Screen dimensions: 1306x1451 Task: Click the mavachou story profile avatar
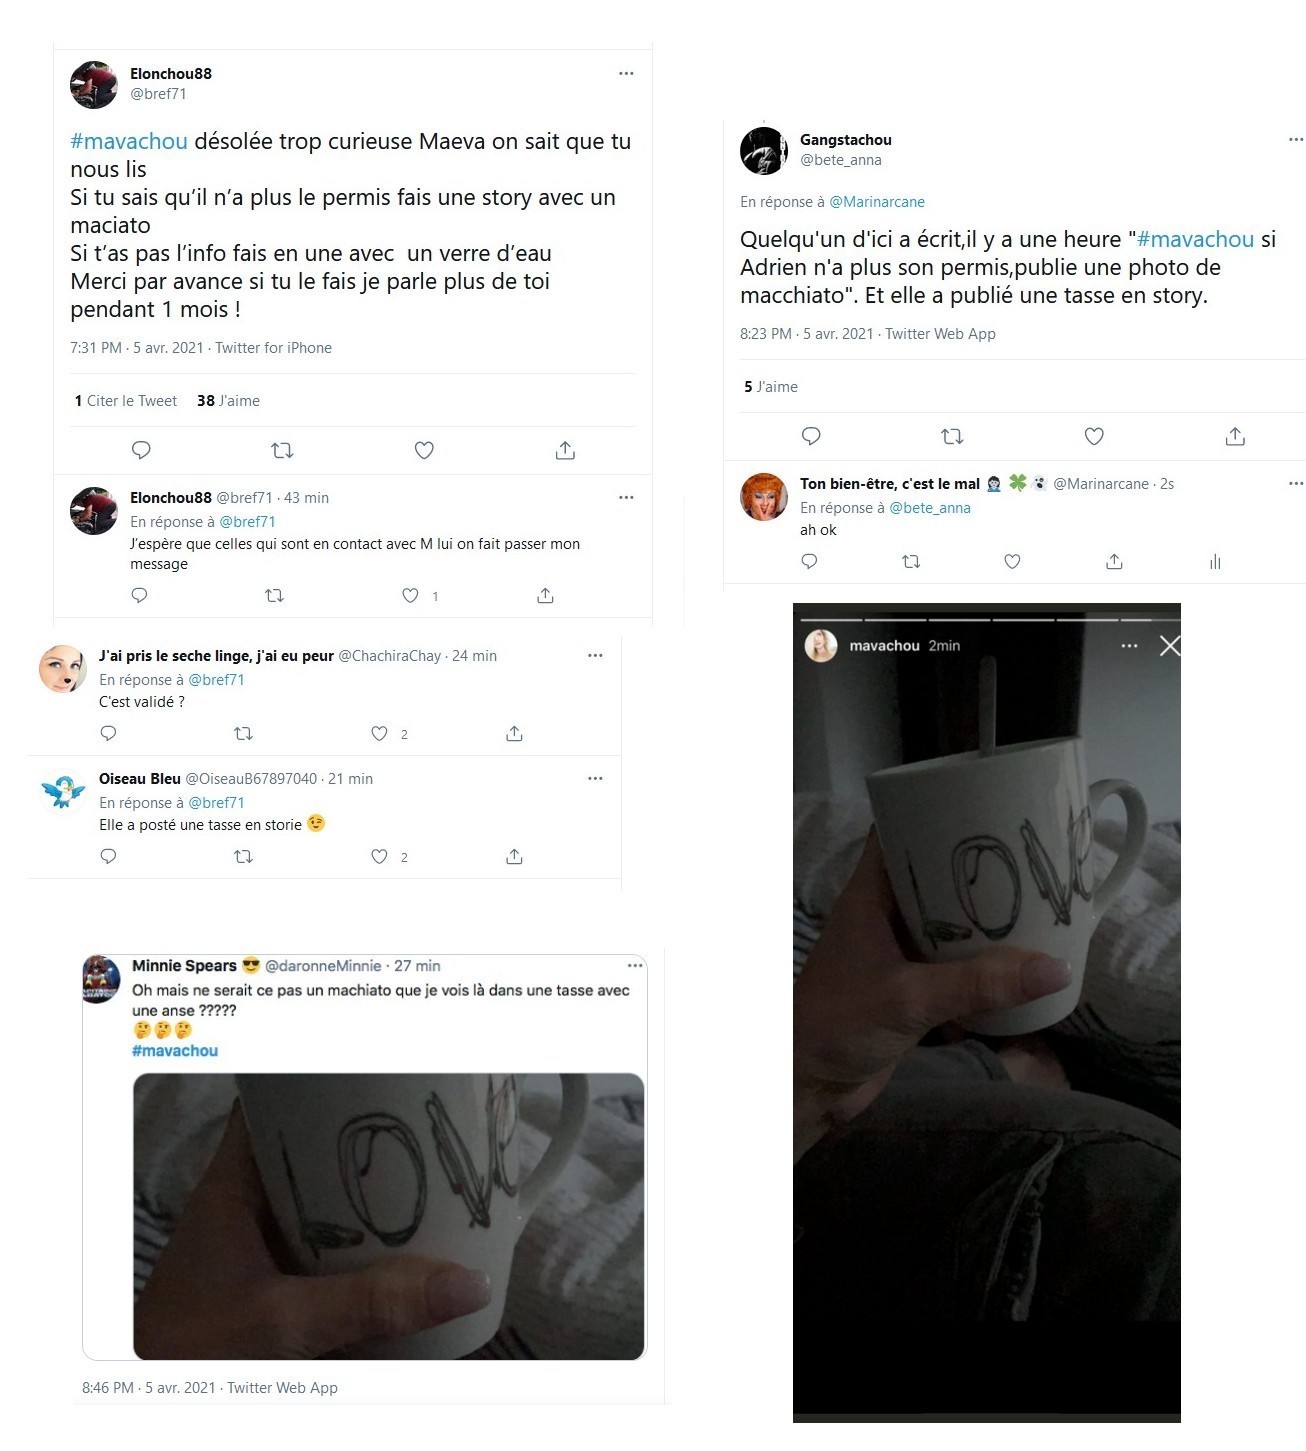point(821,646)
